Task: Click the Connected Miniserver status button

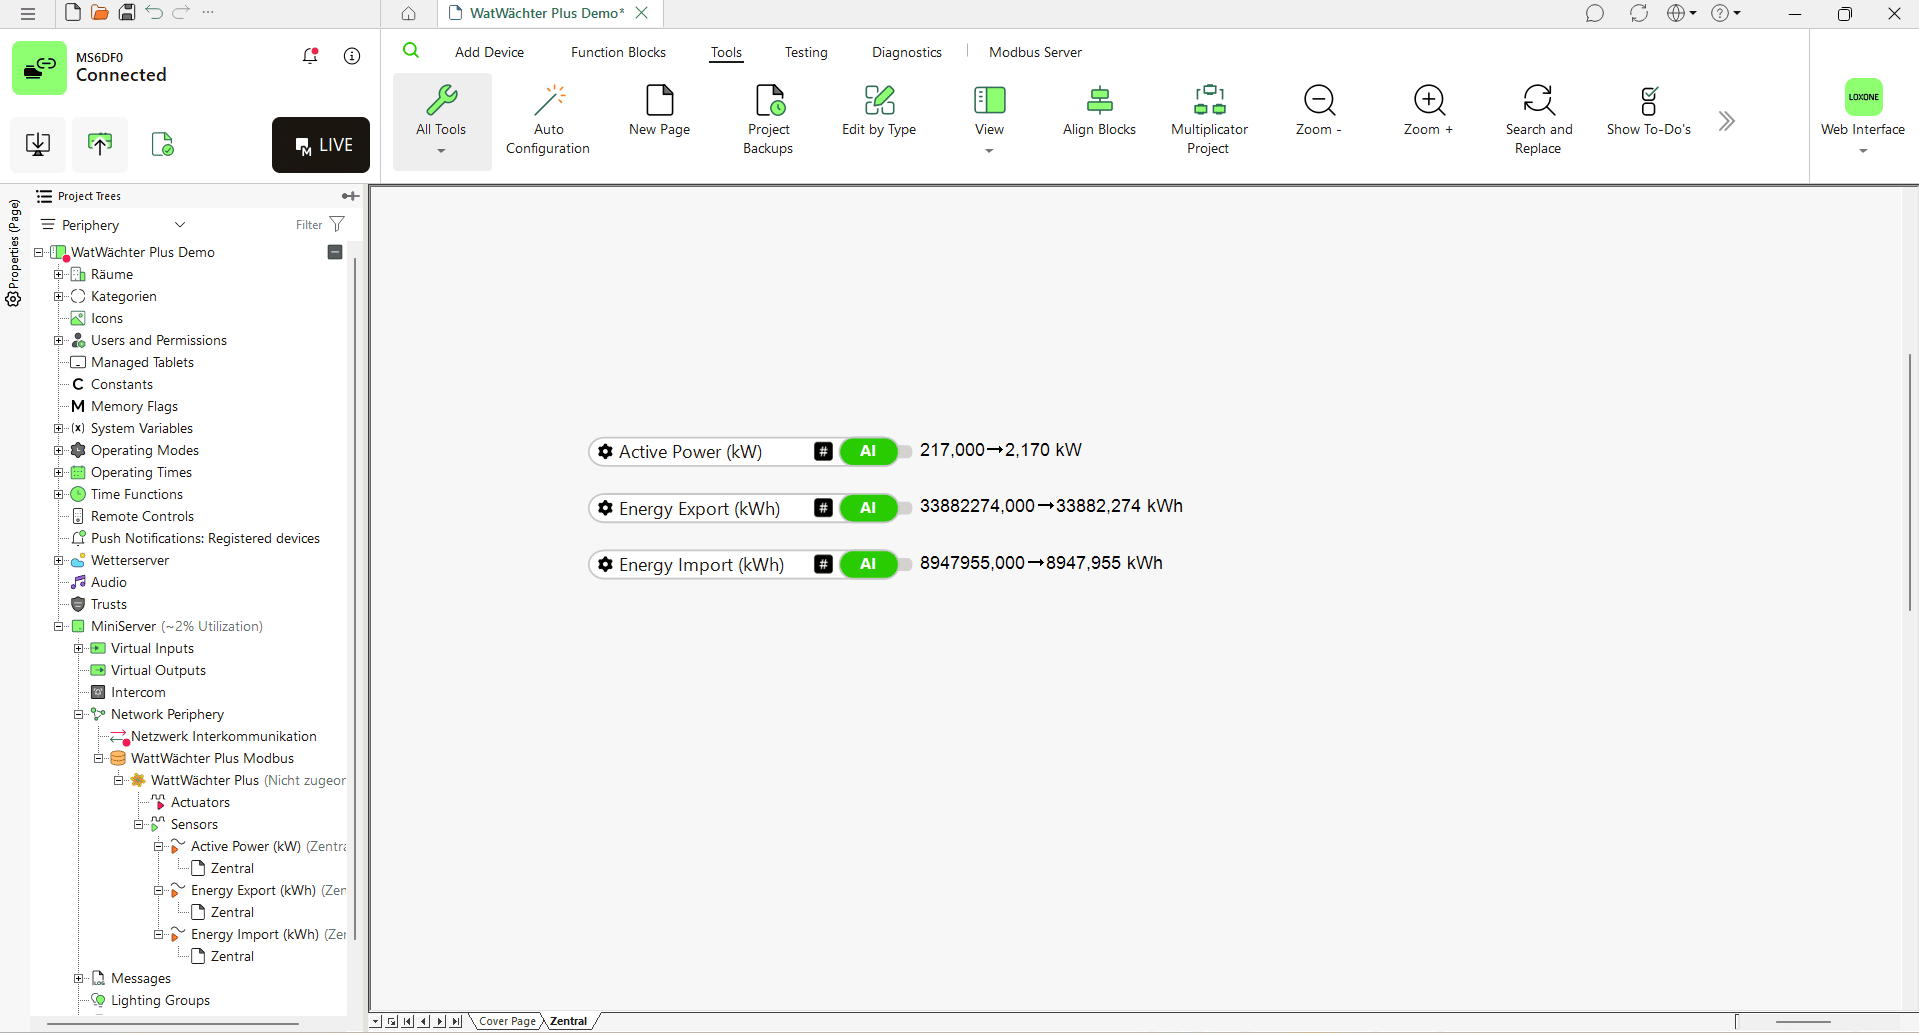Action: coord(39,68)
